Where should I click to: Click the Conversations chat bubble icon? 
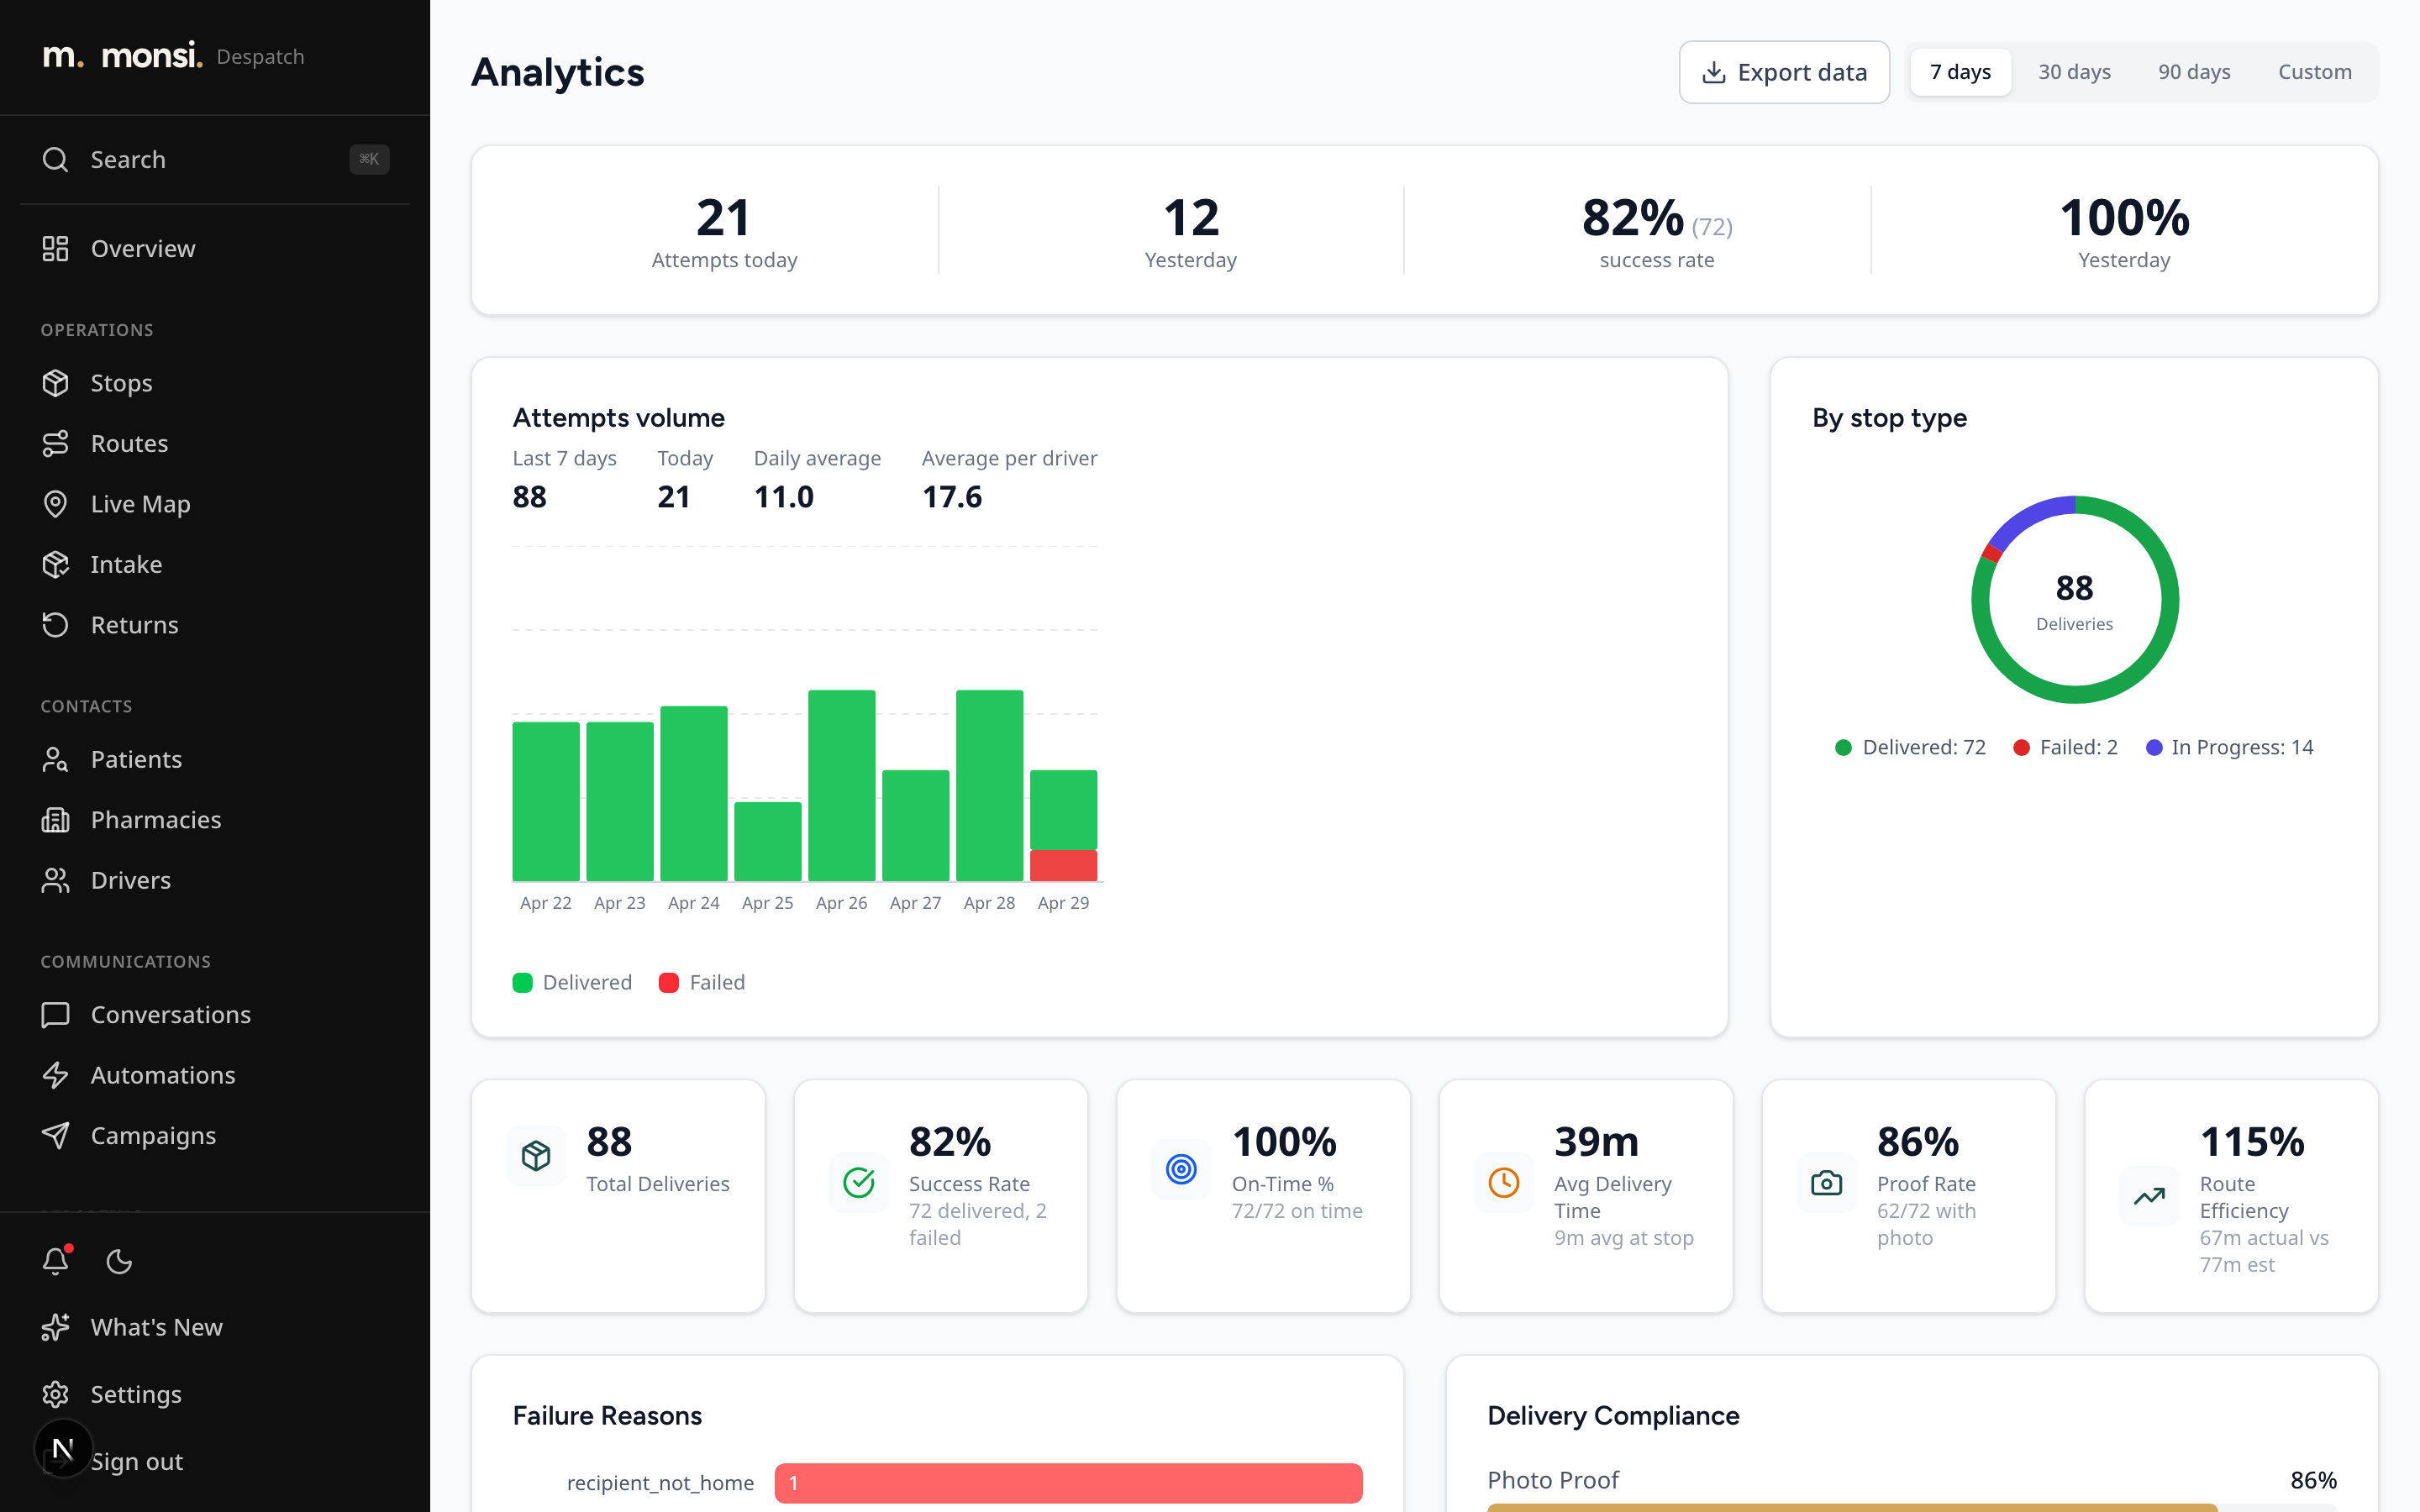56,1015
